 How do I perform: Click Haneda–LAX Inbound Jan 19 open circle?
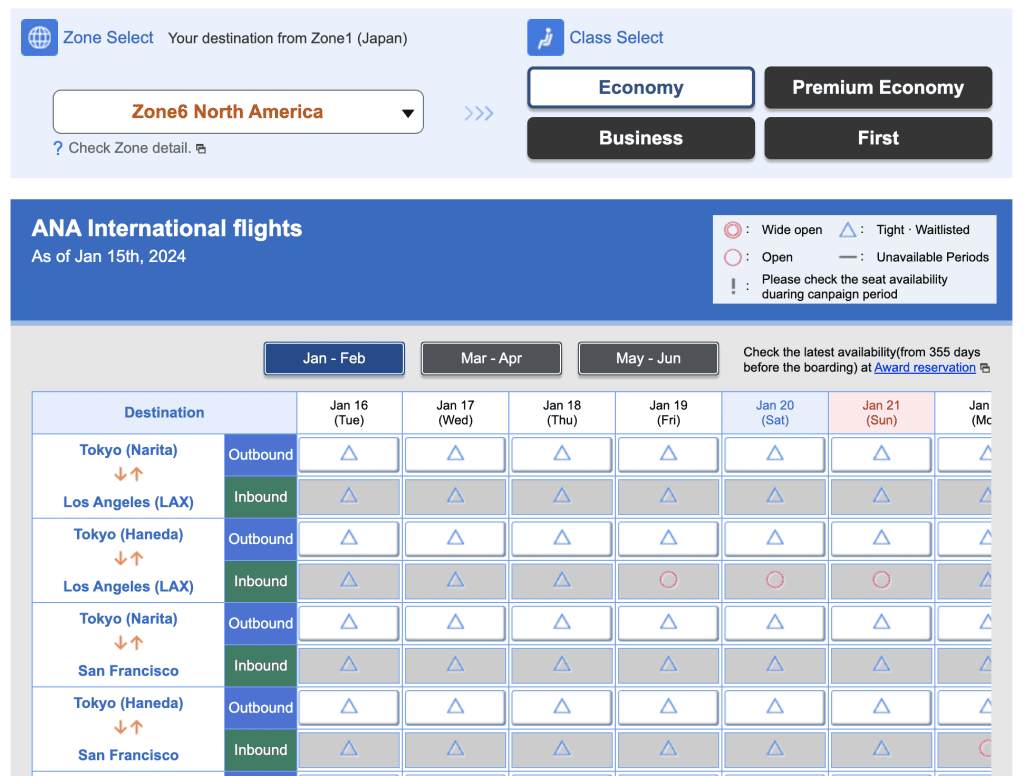[668, 580]
